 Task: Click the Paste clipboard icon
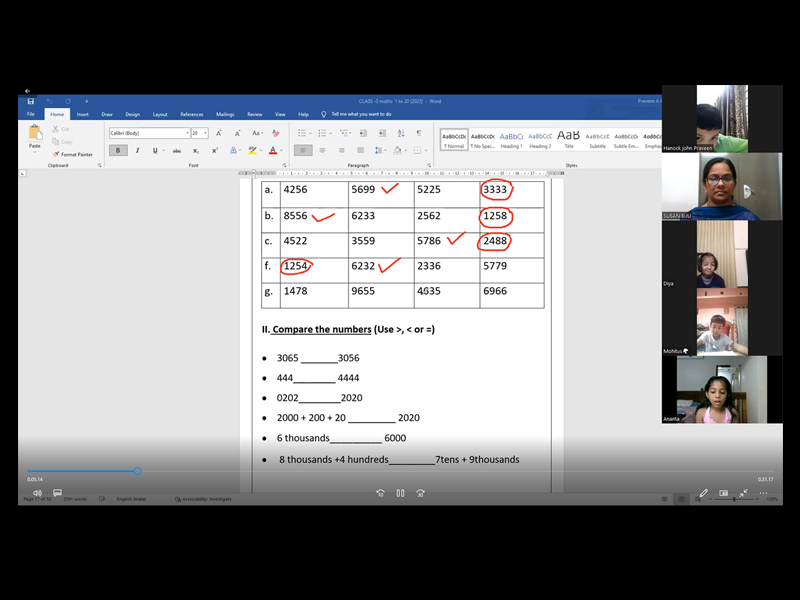35,134
